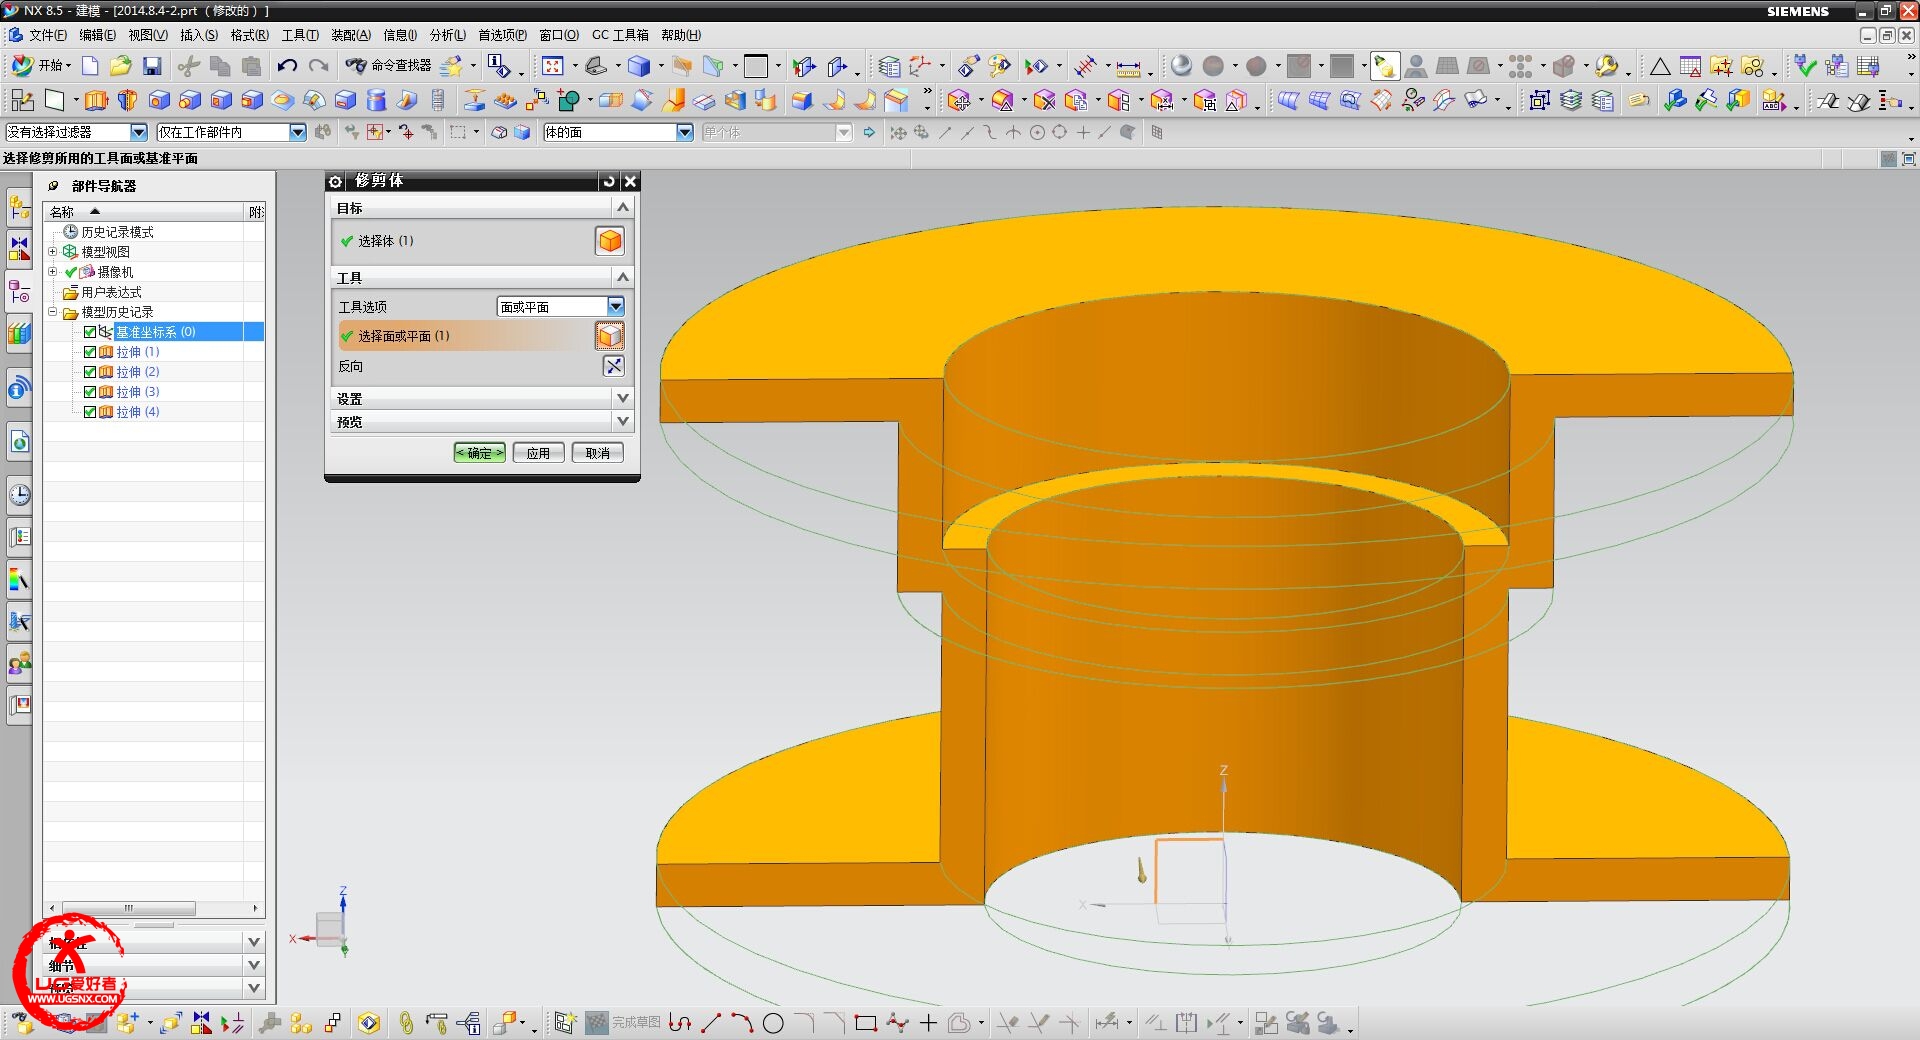The image size is (1920, 1040).
Task: Open the 工具选项 面或平面 dropdown
Action: pos(561,307)
